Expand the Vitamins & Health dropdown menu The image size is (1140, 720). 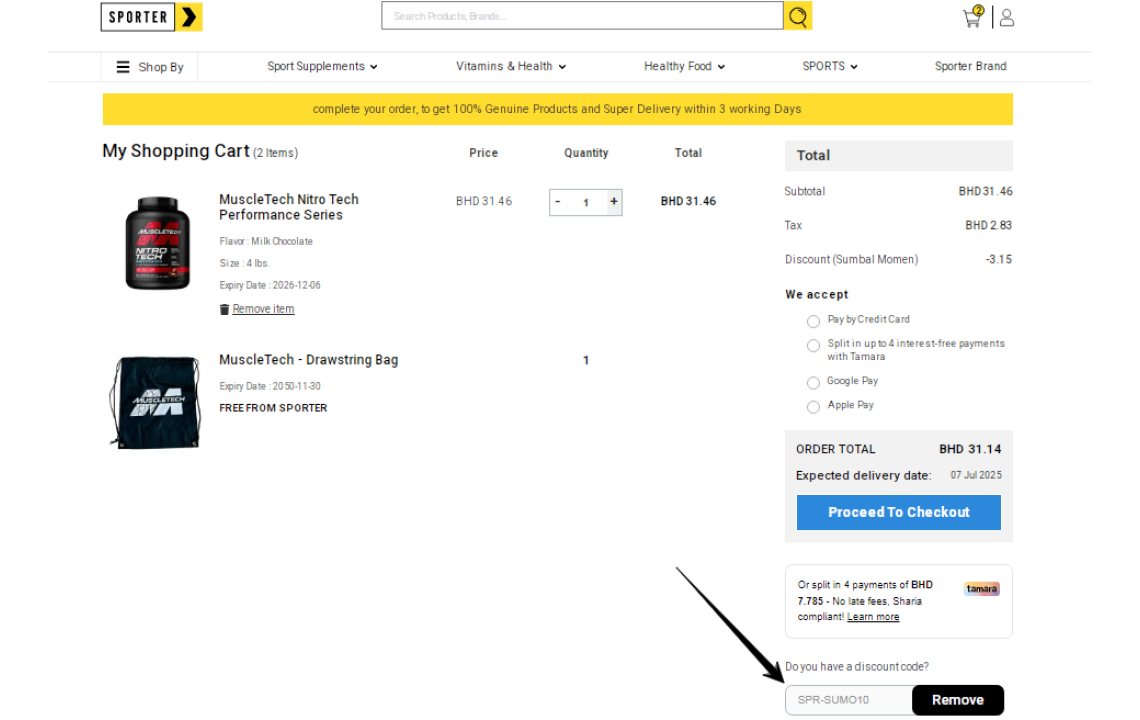[510, 66]
